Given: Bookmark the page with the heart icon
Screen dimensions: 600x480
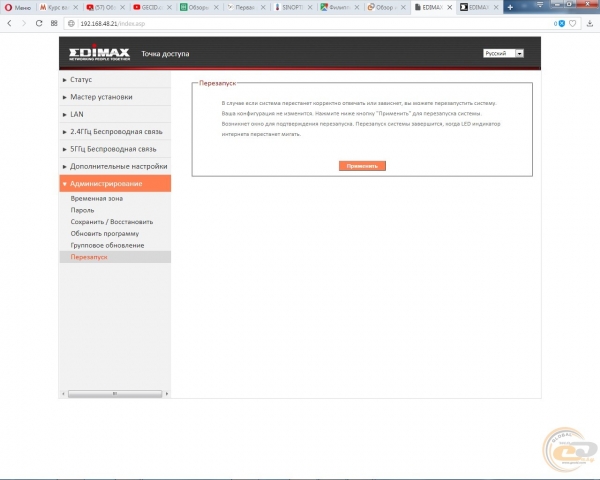Looking at the screenshot, I should coord(572,23).
